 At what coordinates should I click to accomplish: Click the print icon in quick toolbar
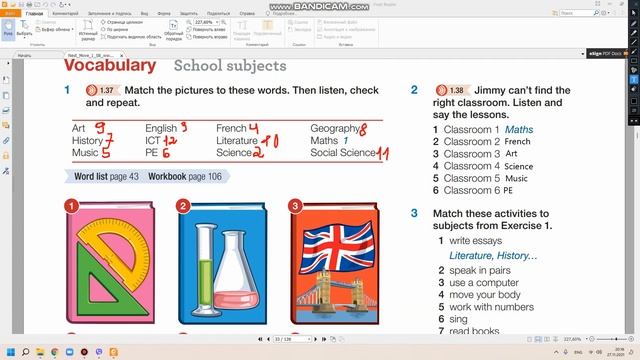click(29, 4)
